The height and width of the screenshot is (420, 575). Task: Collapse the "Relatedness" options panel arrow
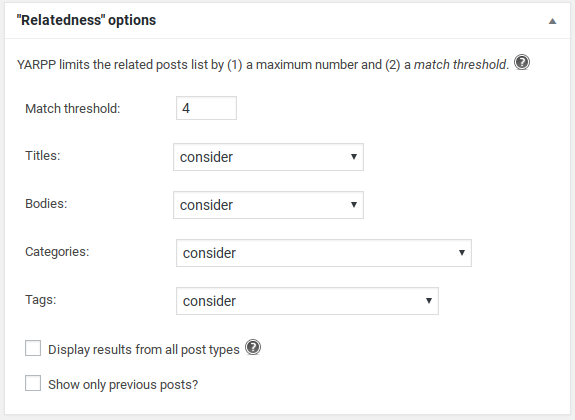552,21
